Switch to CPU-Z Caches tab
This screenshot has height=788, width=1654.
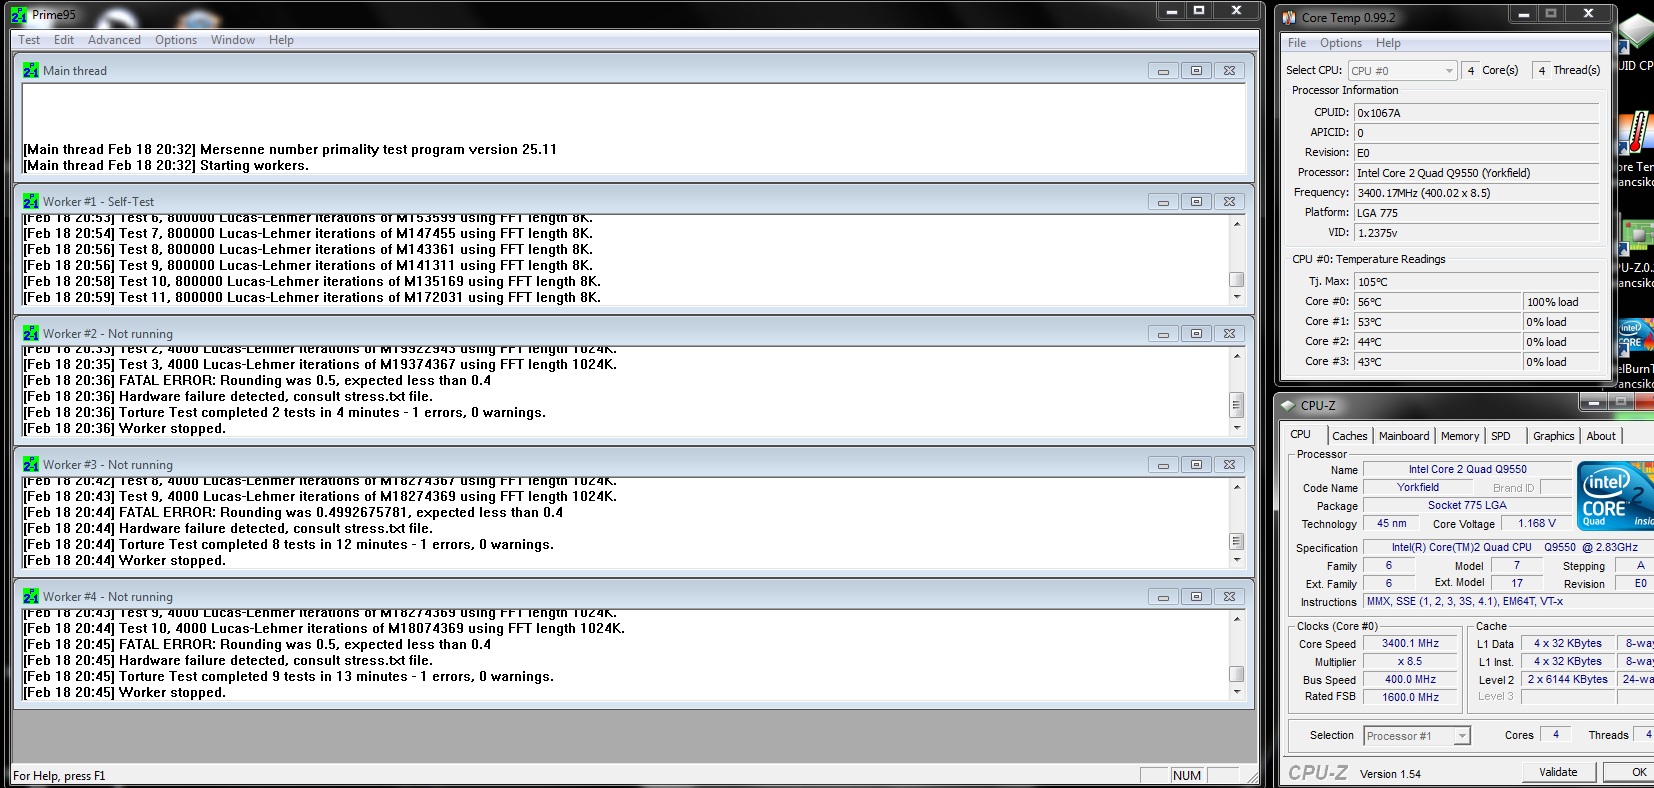[1349, 436]
